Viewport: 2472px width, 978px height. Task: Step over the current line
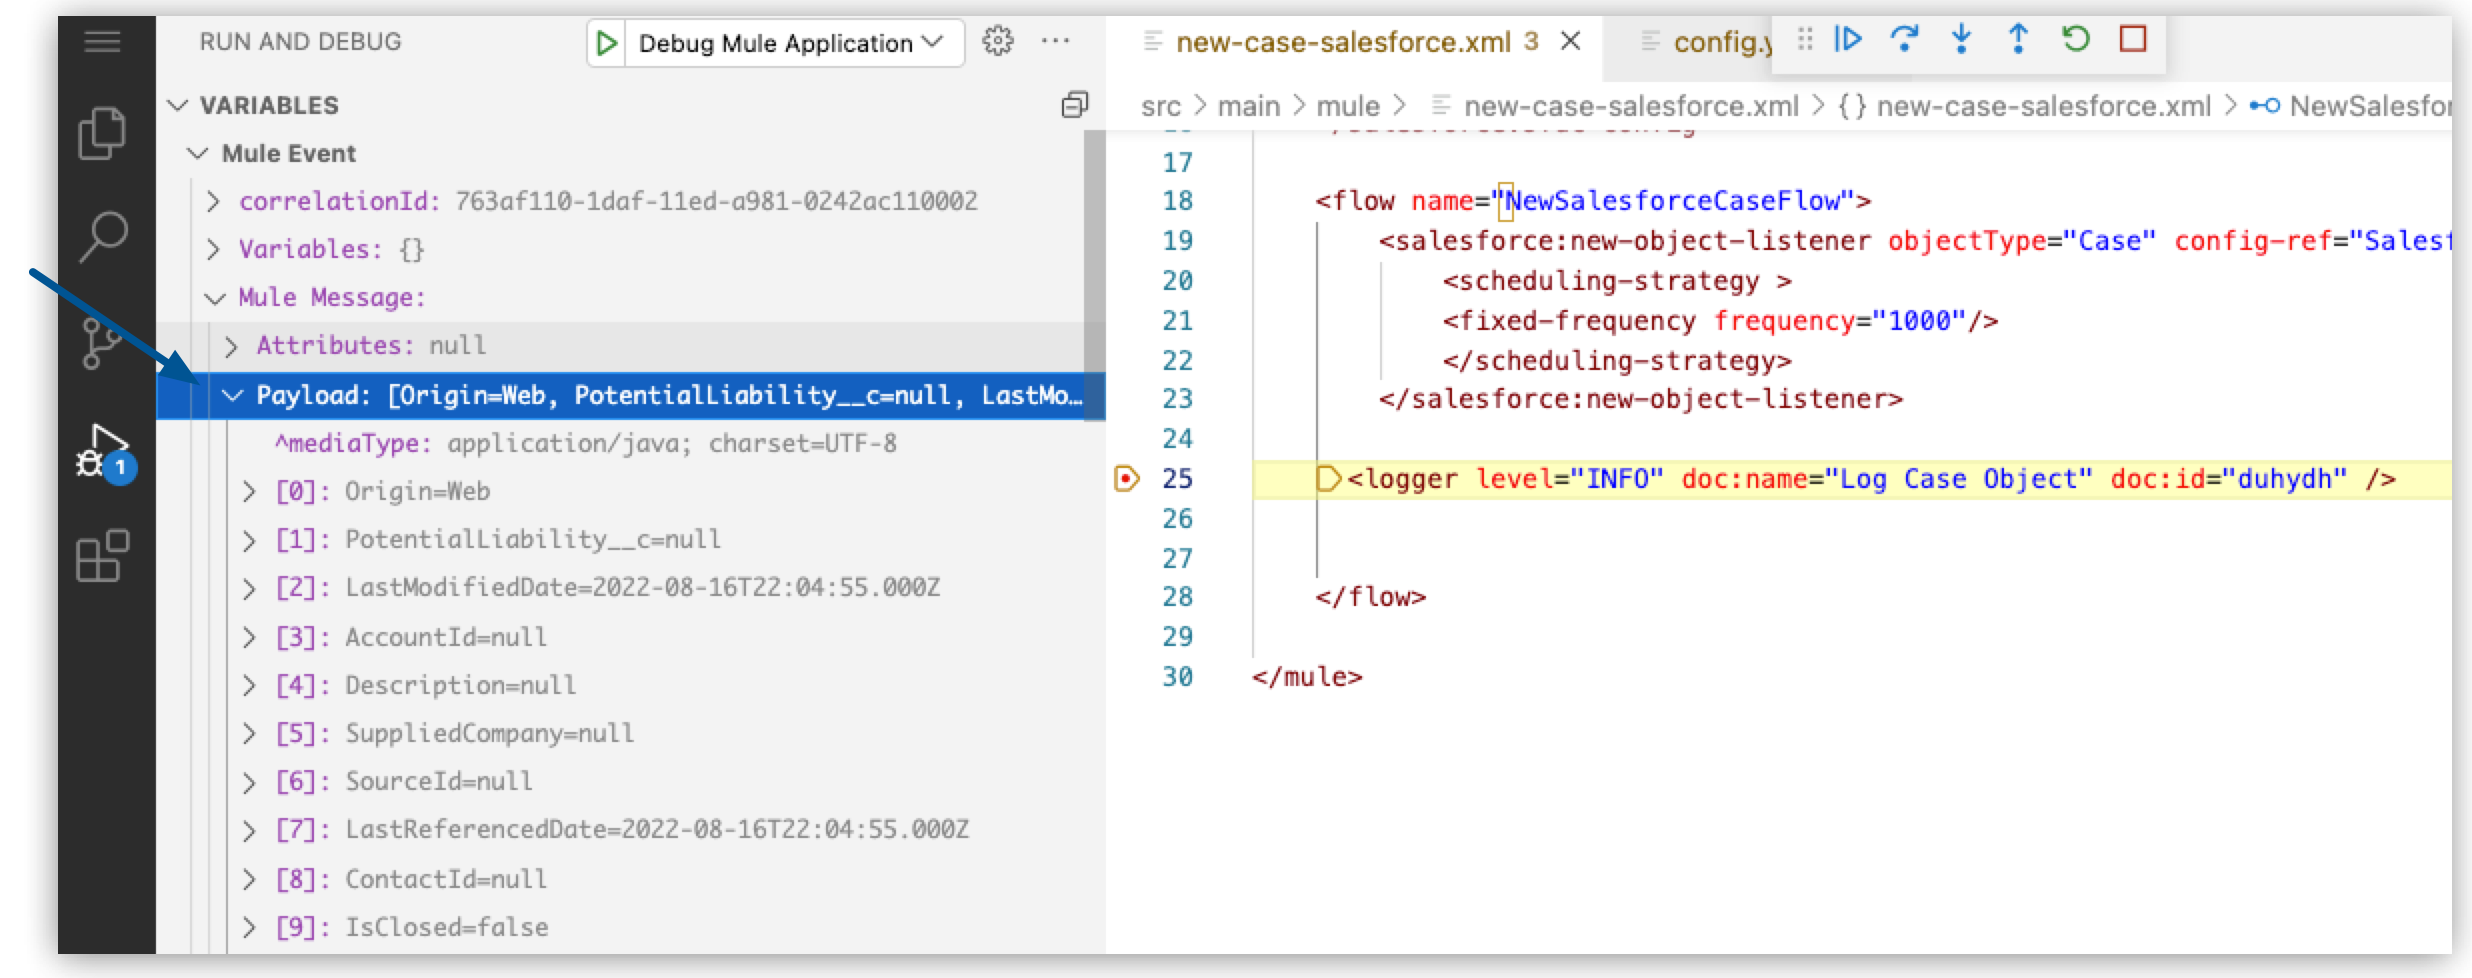(x=1906, y=40)
